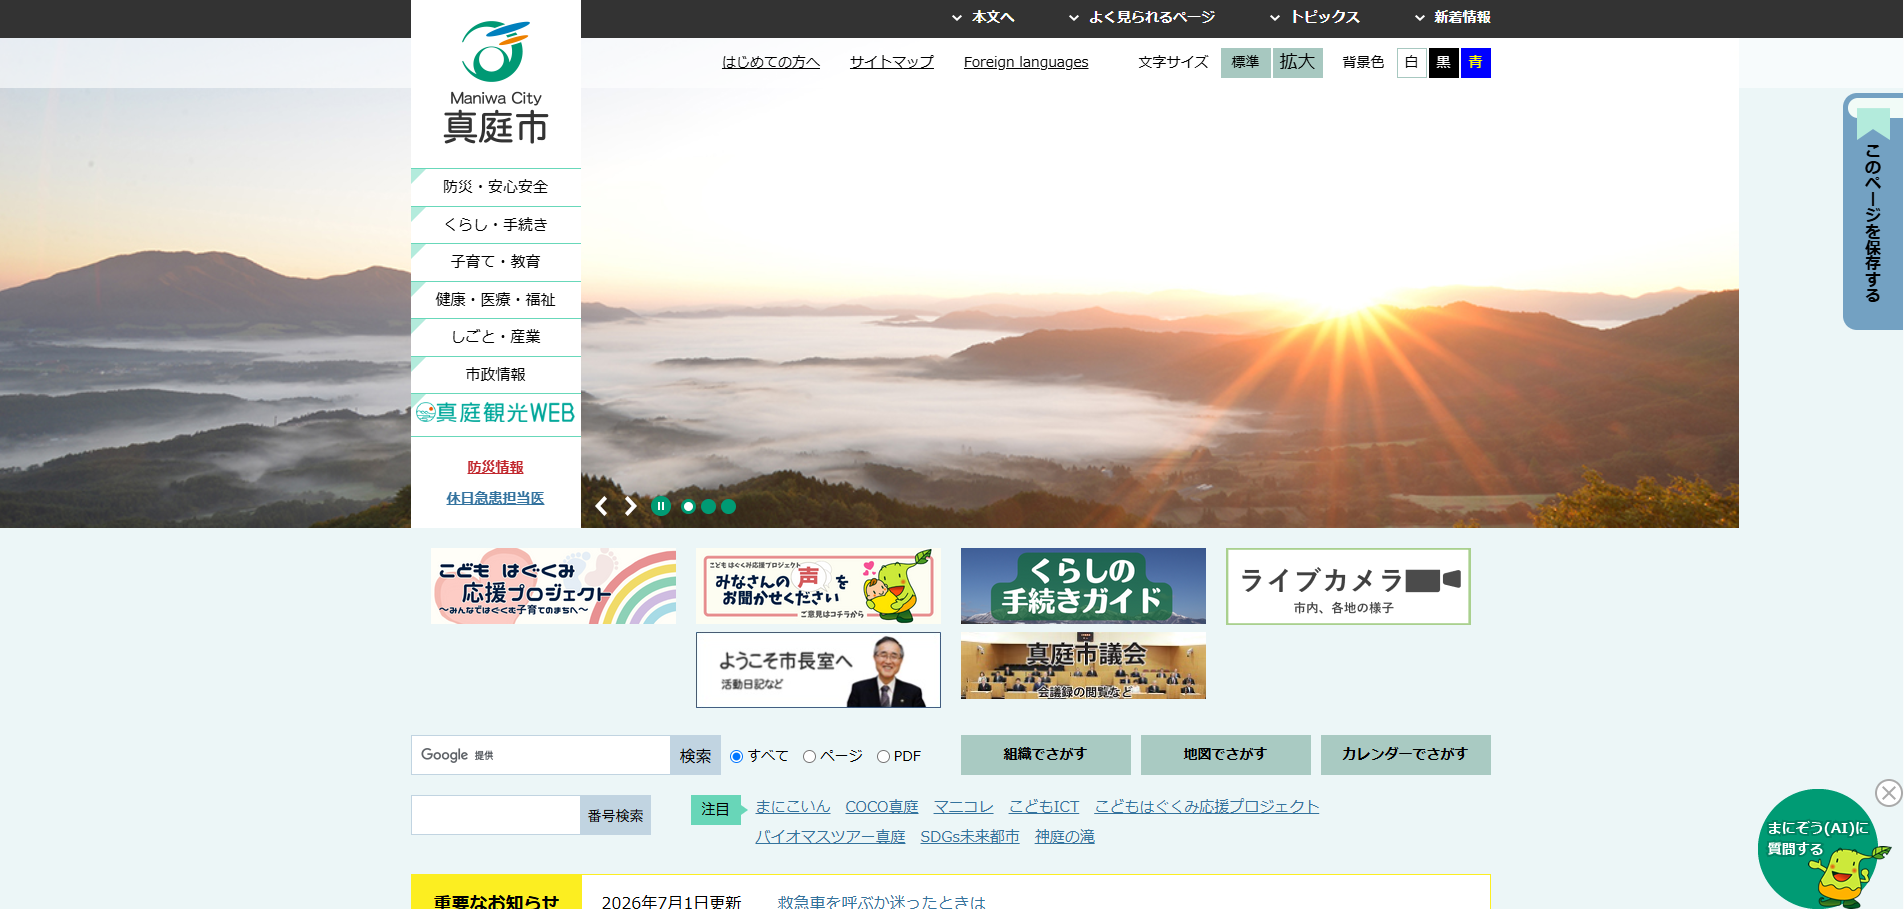The height and width of the screenshot is (909, 1904).
Task: Click the 組織でさがす button
Action: tap(1046, 755)
